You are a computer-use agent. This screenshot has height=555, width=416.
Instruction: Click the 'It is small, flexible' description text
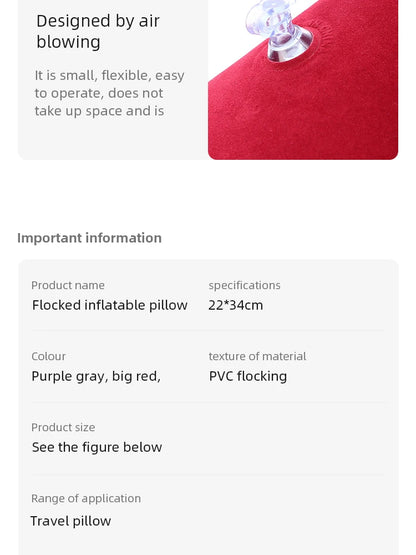pyautogui.click(x=109, y=93)
